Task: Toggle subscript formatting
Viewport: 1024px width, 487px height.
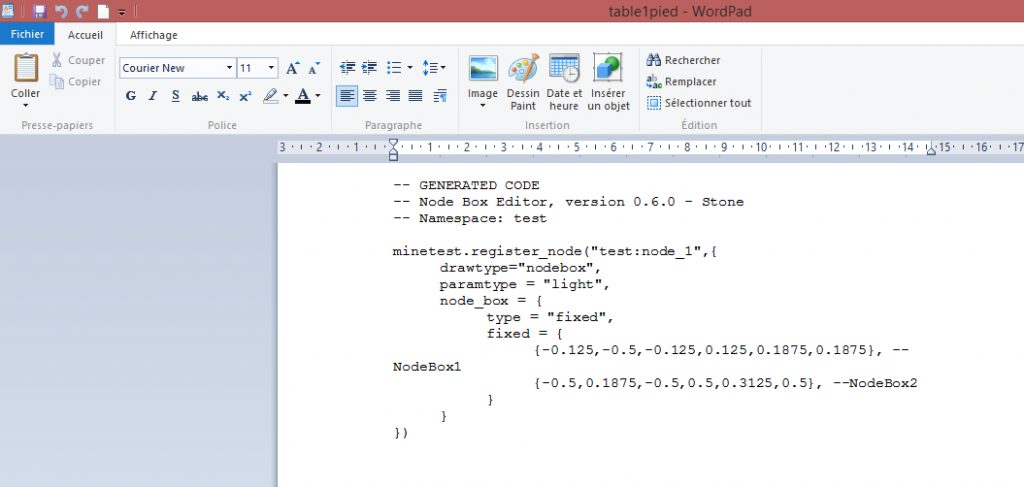Action: pos(223,97)
